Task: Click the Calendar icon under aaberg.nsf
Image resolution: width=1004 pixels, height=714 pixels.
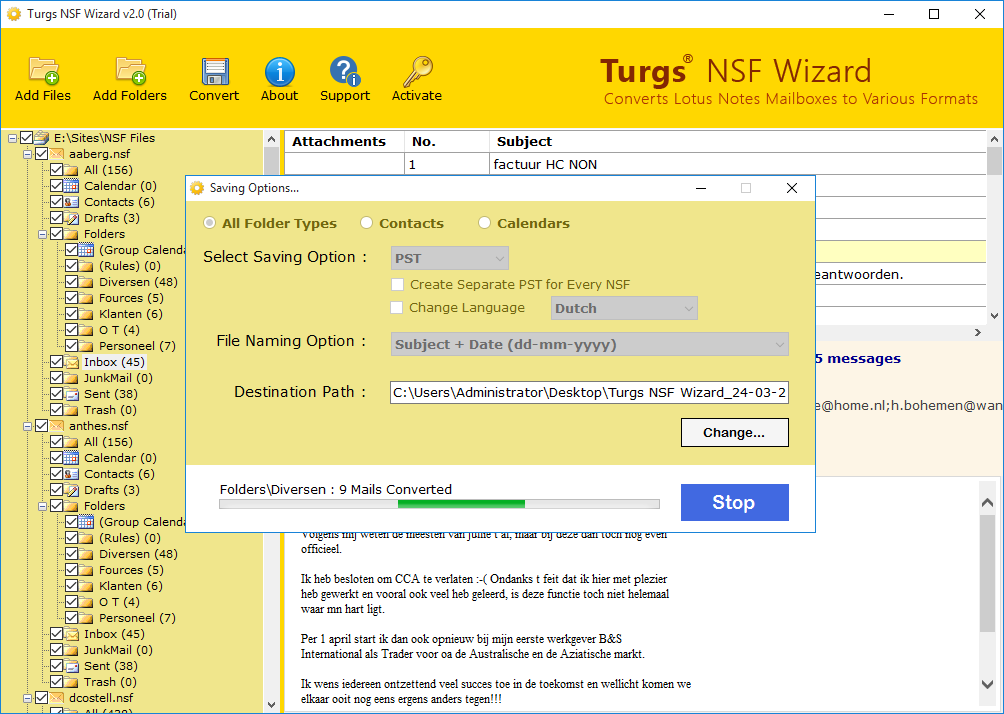Action: tap(72, 186)
